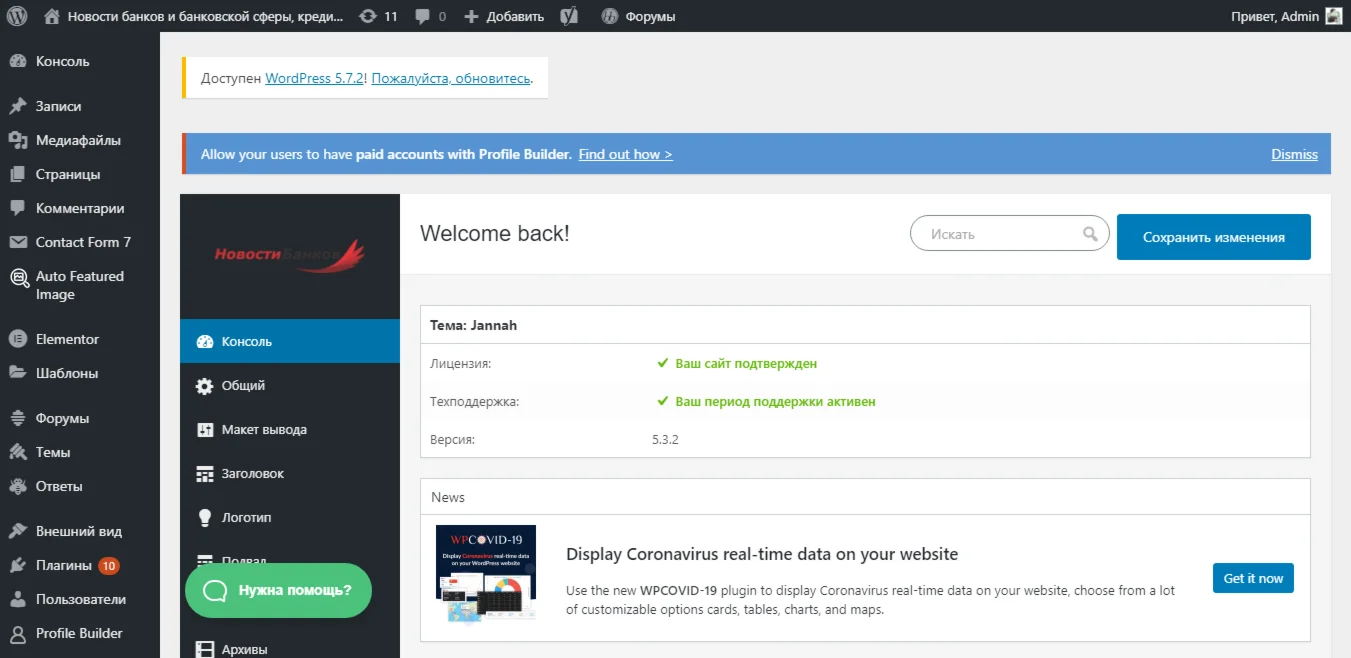Screen dimensions: 1351x658
Task: Follow the WordPress 5.7.2 link
Action: [315, 77]
